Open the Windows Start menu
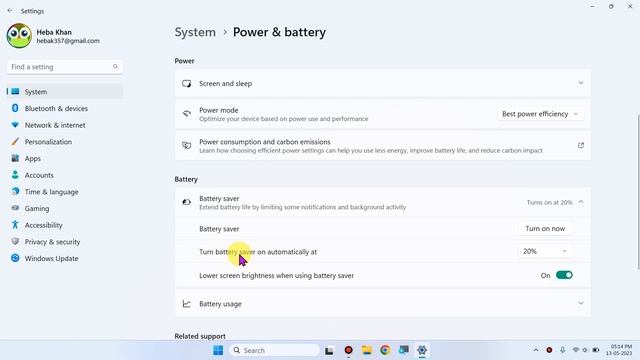 (218, 350)
